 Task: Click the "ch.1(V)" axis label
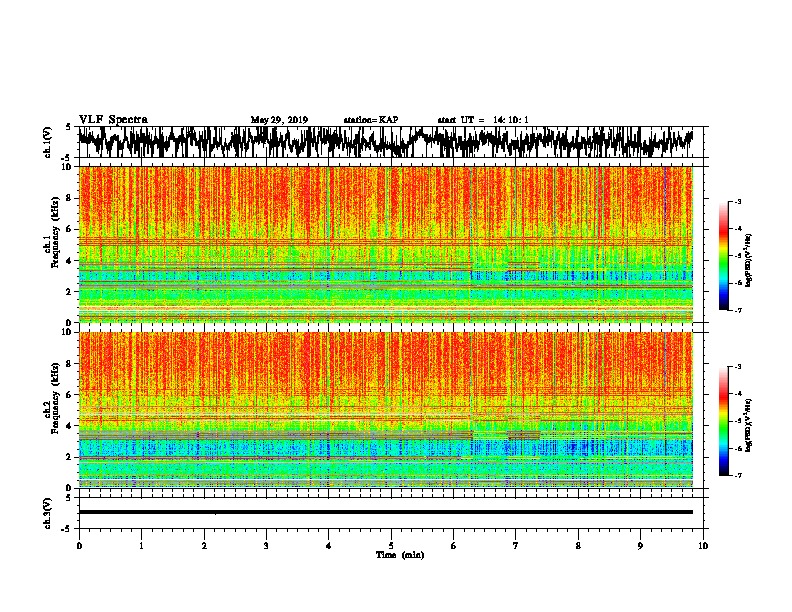pos(48,142)
